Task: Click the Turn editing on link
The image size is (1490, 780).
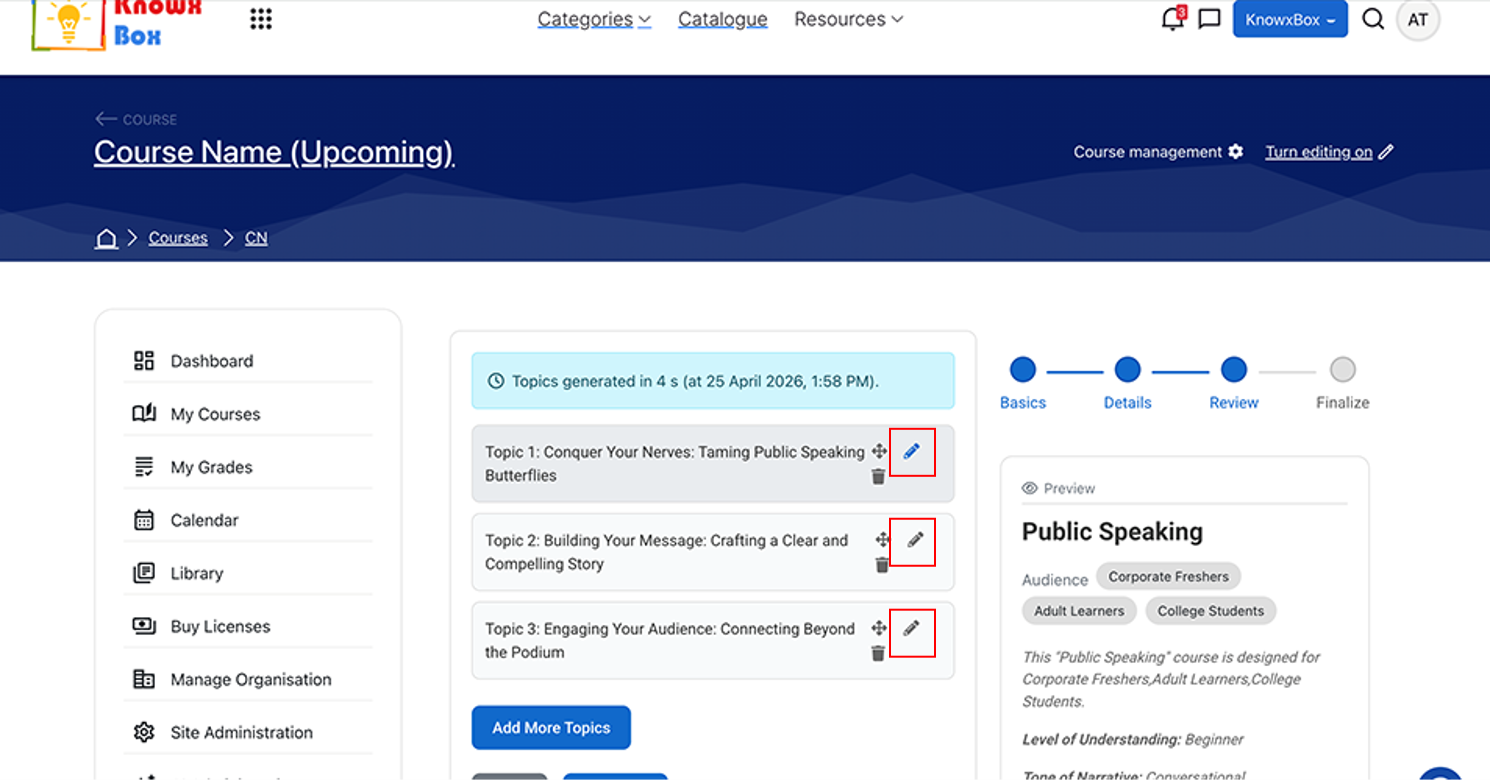Action: click(x=1318, y=152)
